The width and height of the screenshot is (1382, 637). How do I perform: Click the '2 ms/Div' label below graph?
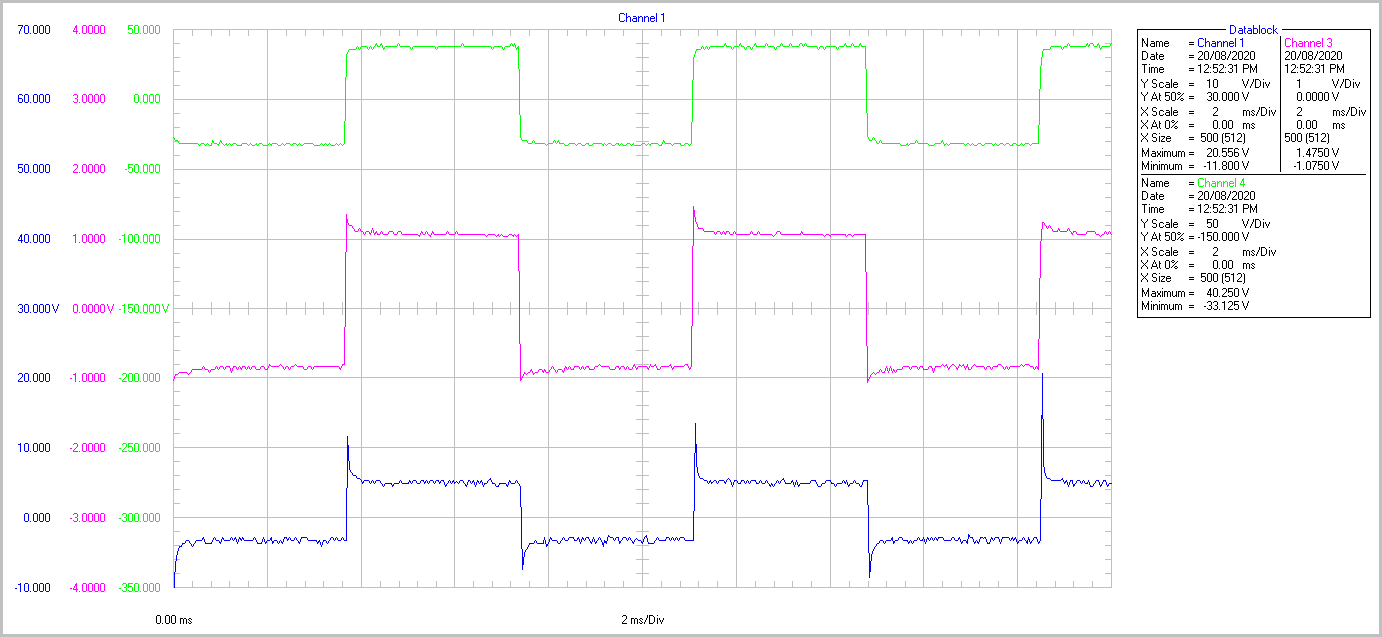pos(642,620)
